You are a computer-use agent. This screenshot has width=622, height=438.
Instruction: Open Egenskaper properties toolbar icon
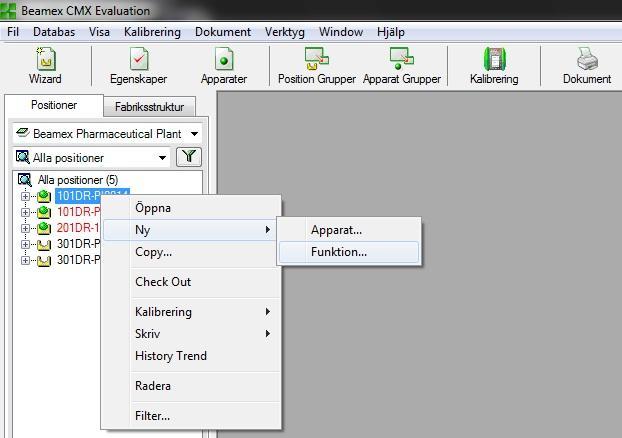[138, 65]
